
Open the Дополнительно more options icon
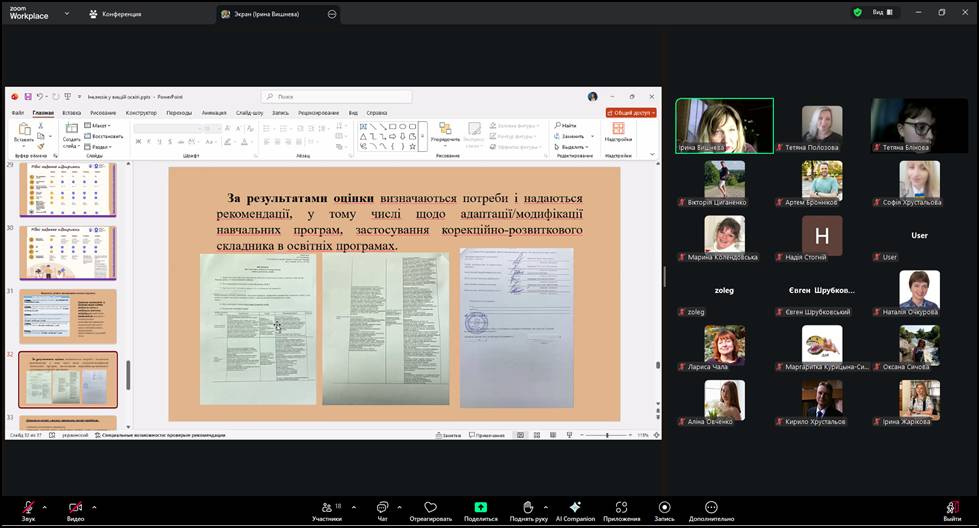(x=711, y=508)
